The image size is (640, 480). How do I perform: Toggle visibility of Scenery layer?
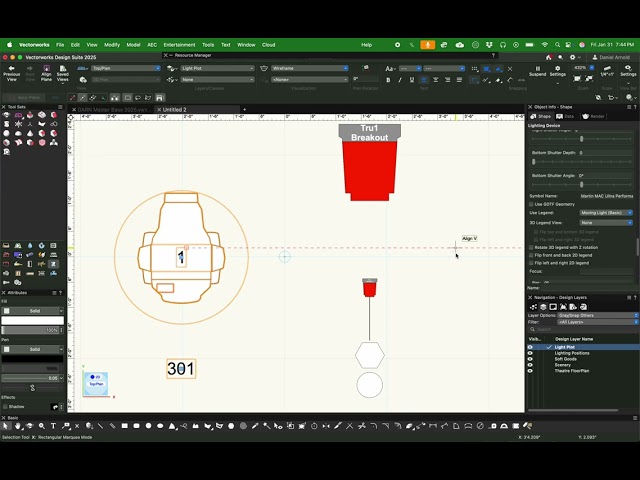(x=530, y=365)
